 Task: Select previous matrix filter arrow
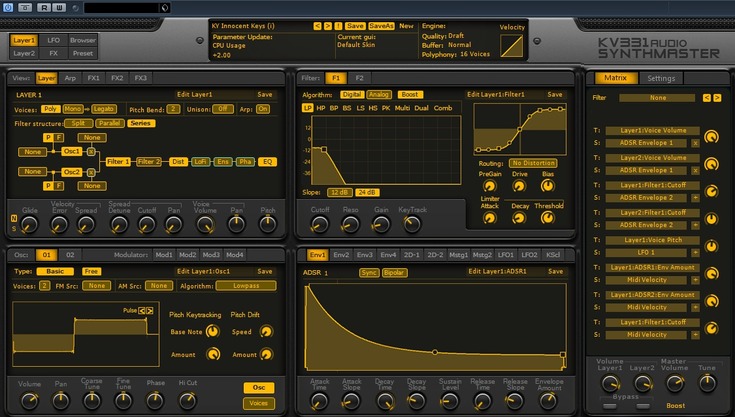coord(707,98)
